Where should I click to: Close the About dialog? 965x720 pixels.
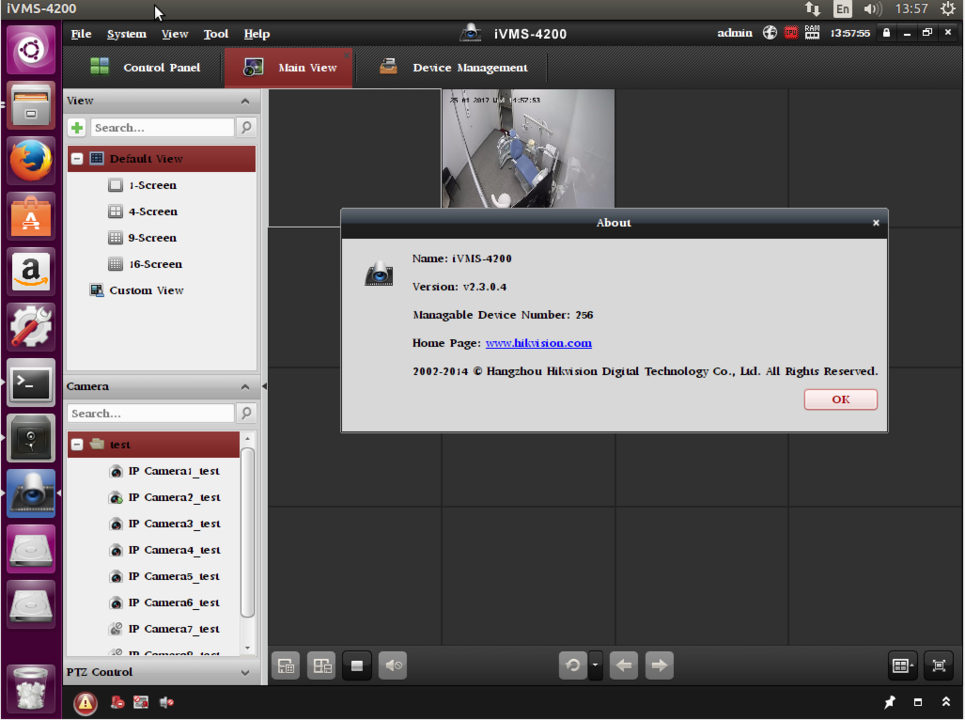876,223
